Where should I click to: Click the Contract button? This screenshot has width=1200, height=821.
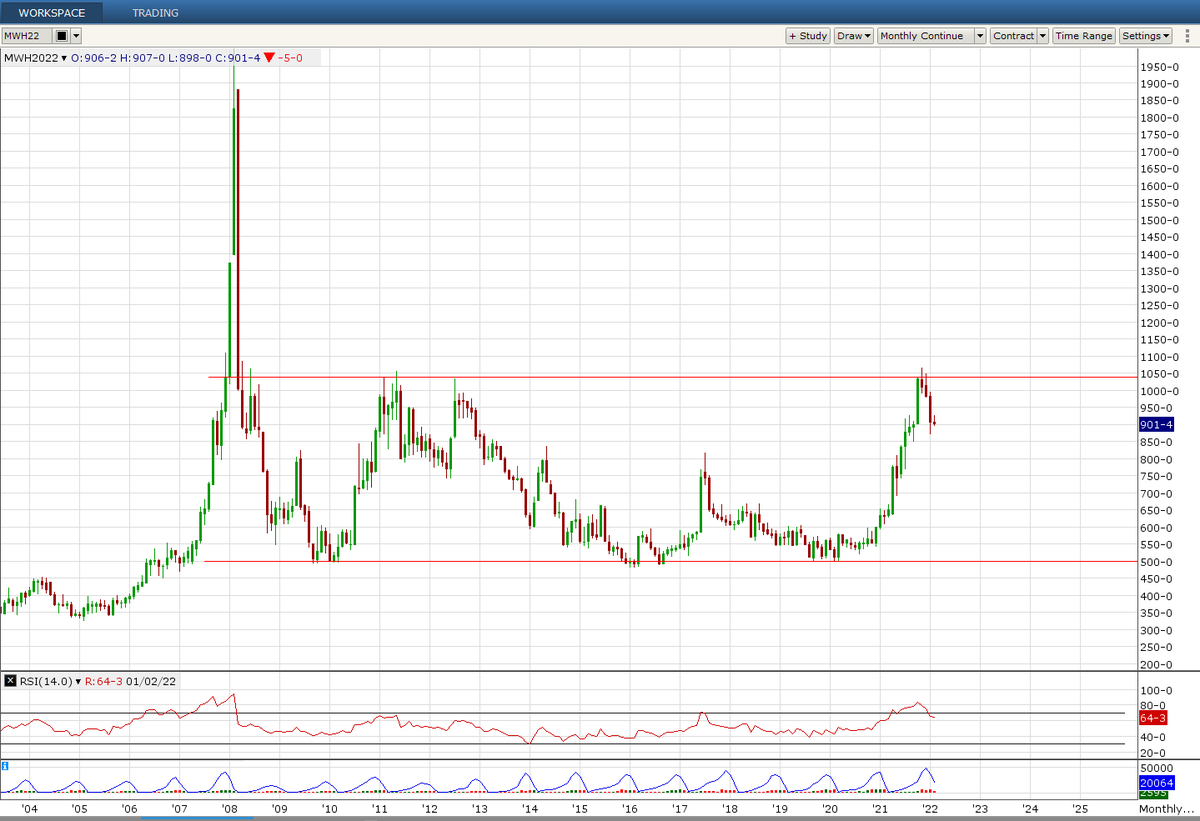(x=1013, y=36)
